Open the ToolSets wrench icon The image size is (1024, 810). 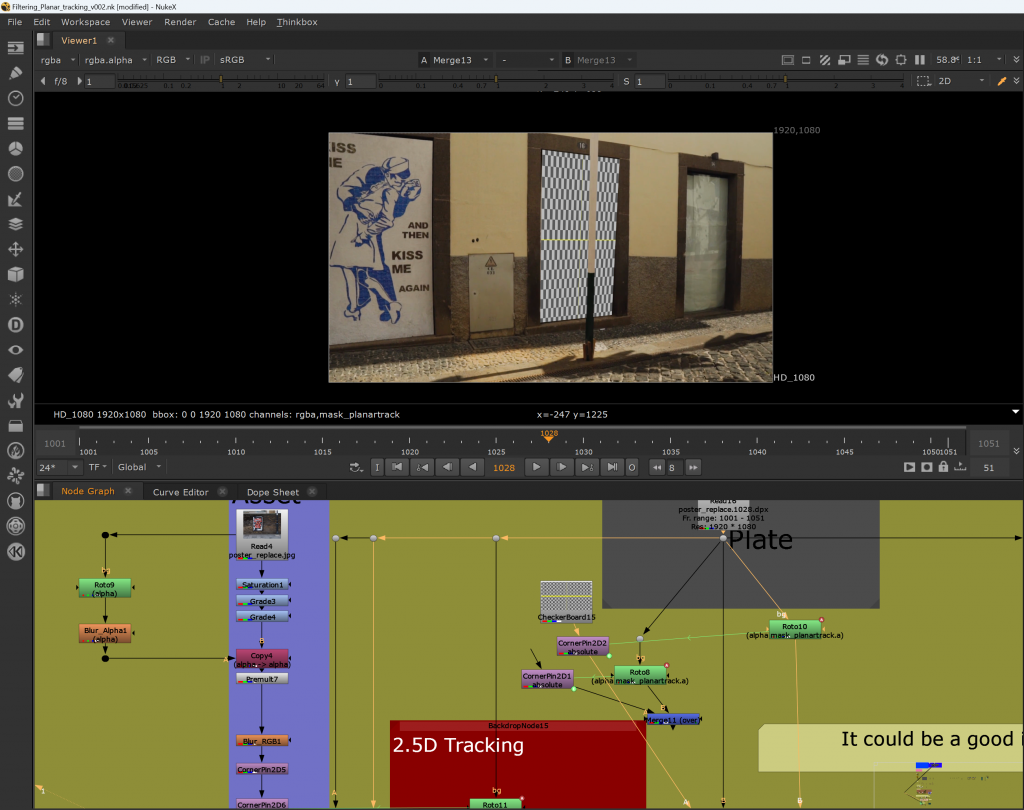[x=16, y=400]
